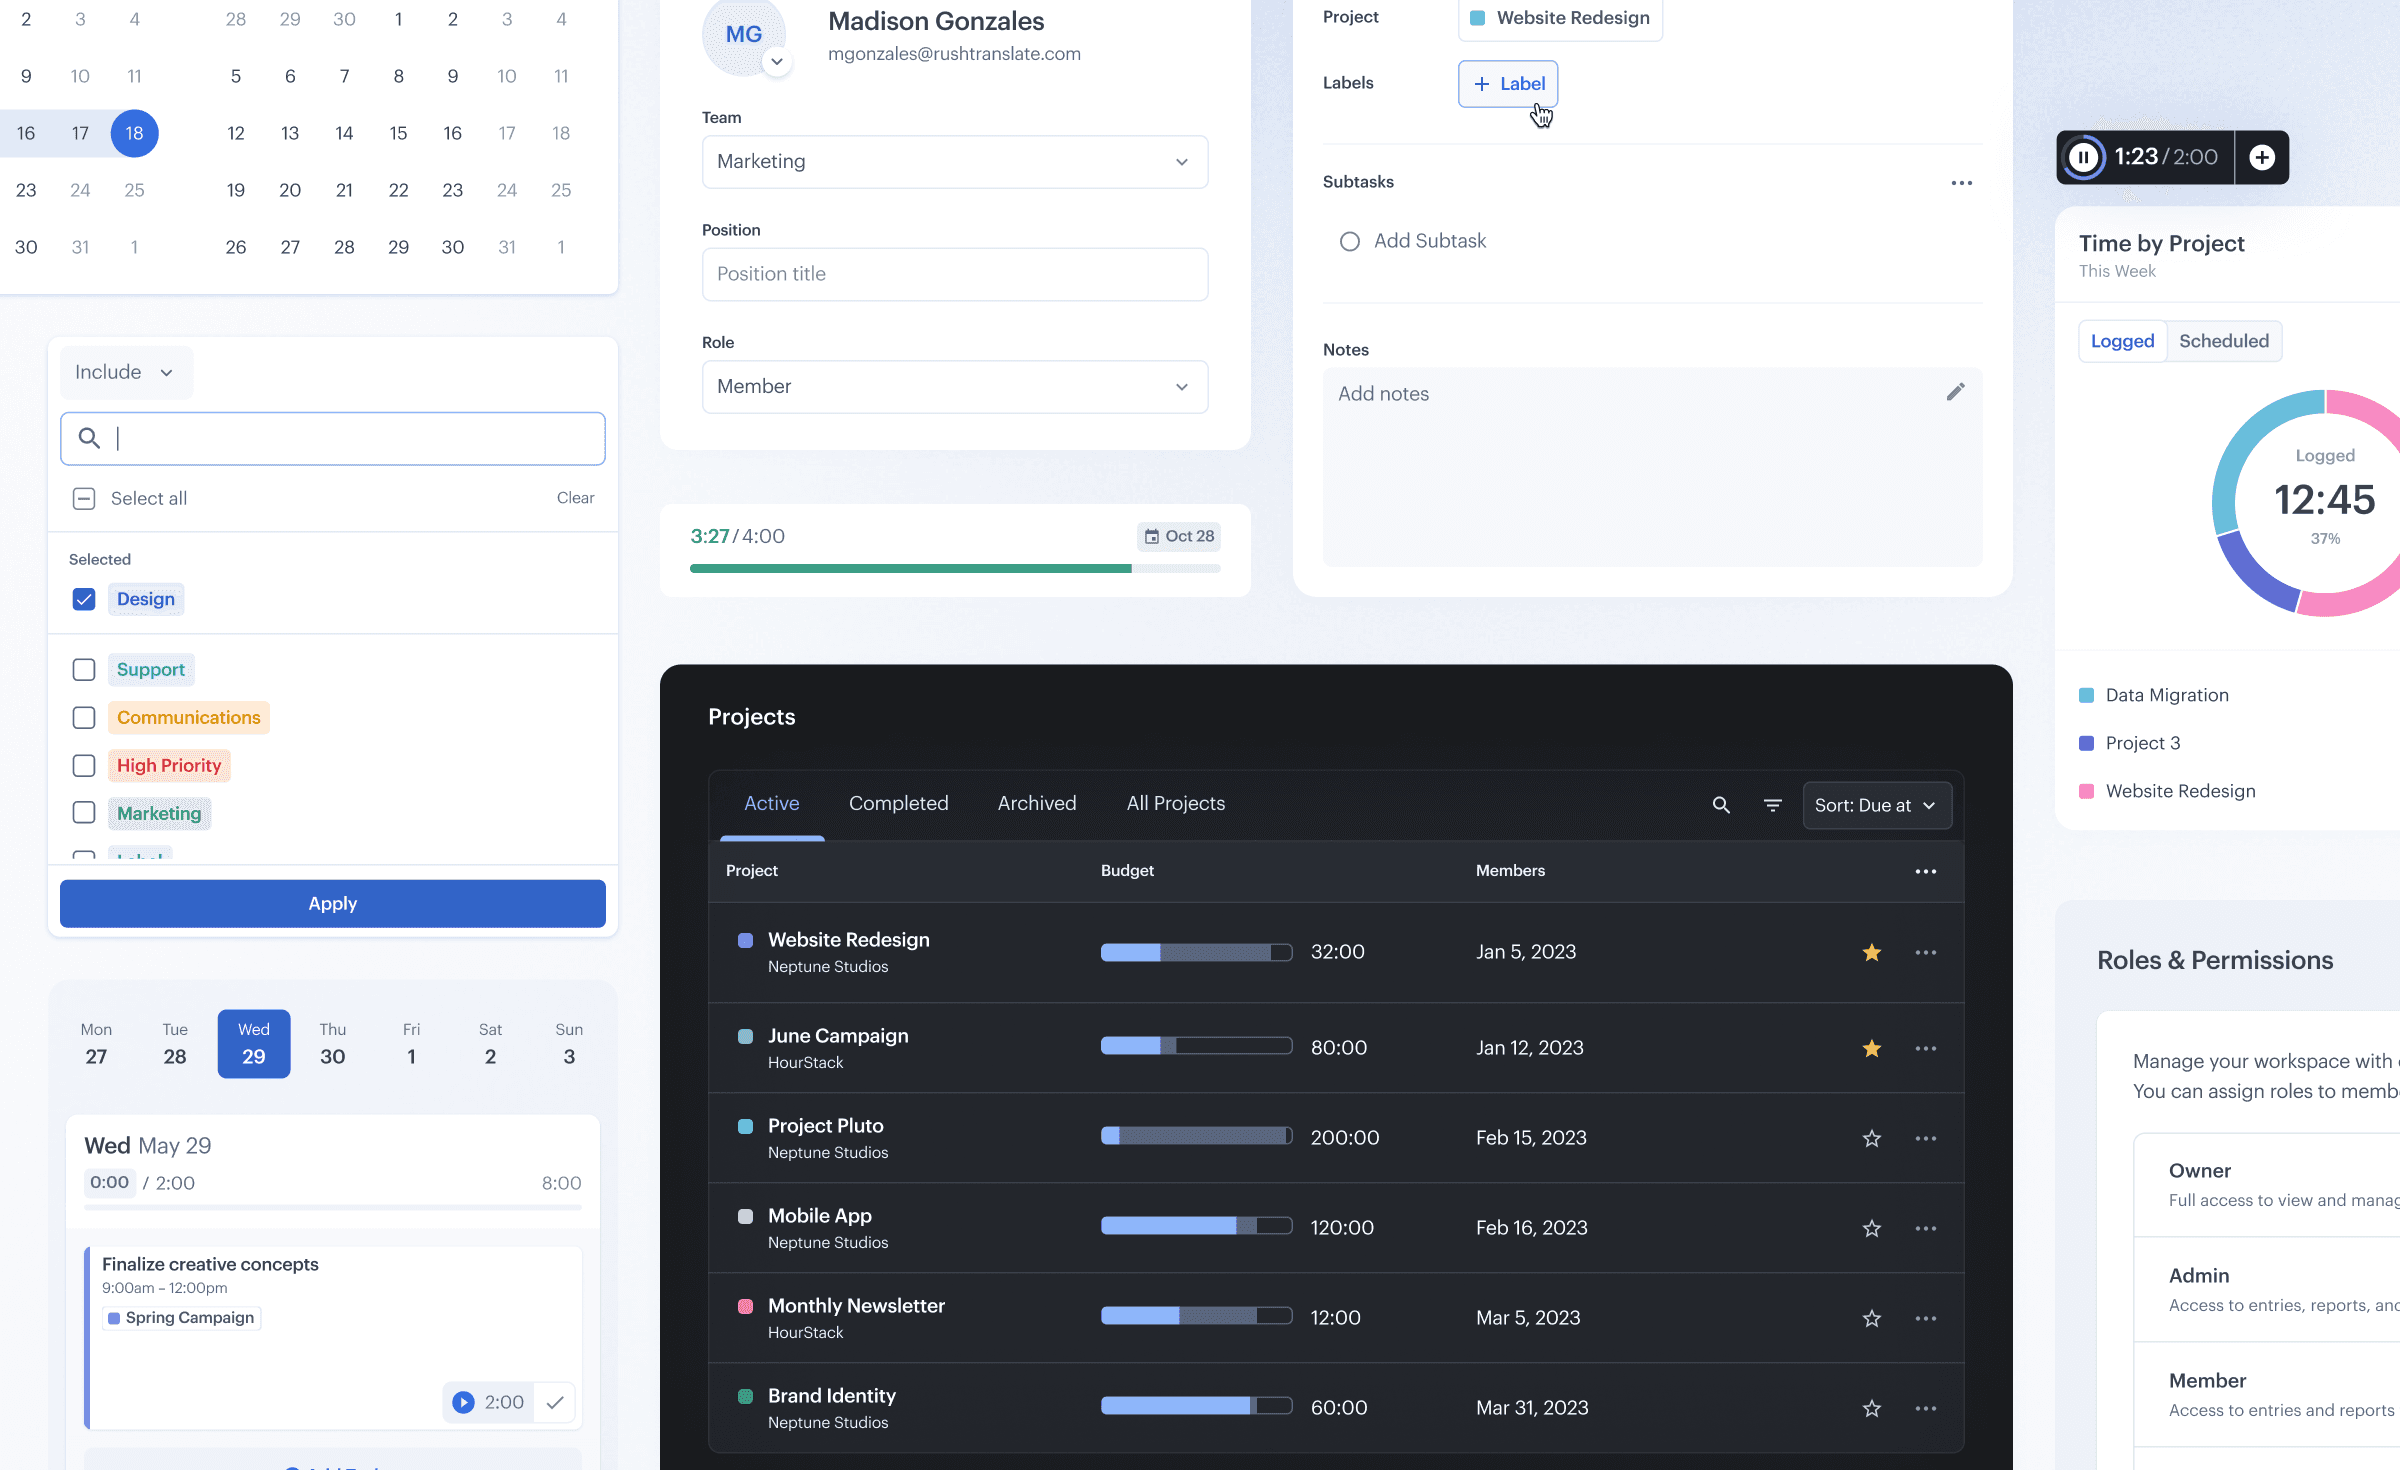Open more options for Website Redesign row
Screen dimensions: 2400x1470
coord(1926,953)
